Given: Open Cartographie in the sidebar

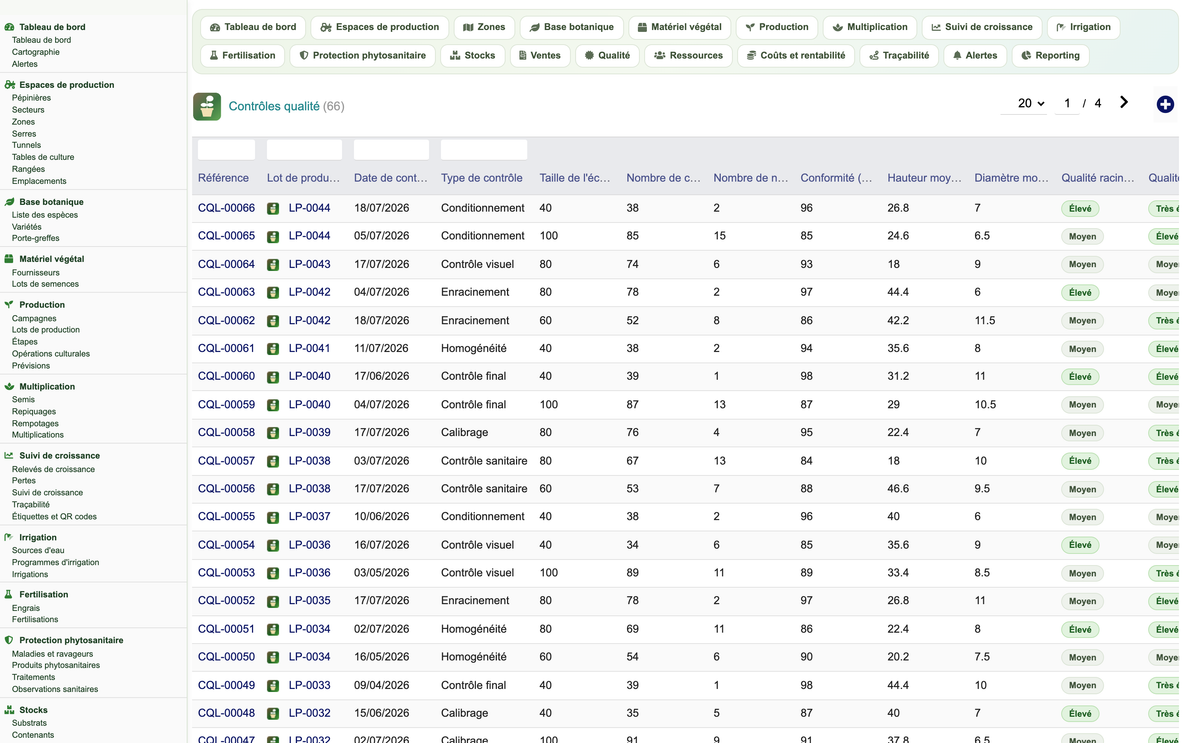Looking at the screenshot, I should (x=36, y=52).
